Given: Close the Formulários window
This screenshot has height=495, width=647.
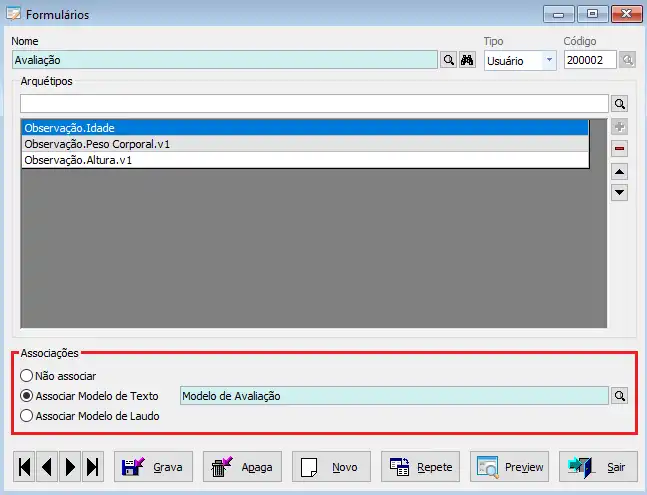Looking at the screenshot, I should tap(626, 14).
